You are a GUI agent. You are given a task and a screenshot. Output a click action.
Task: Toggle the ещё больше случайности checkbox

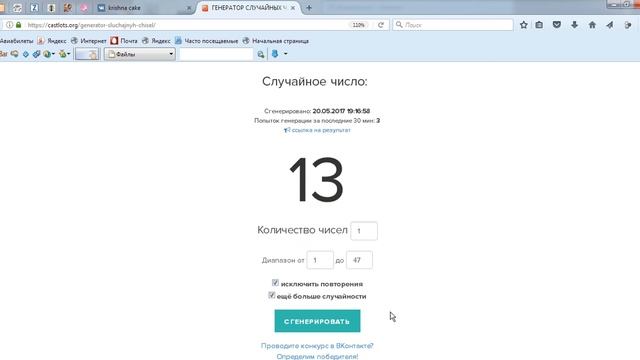coord(271,295)
